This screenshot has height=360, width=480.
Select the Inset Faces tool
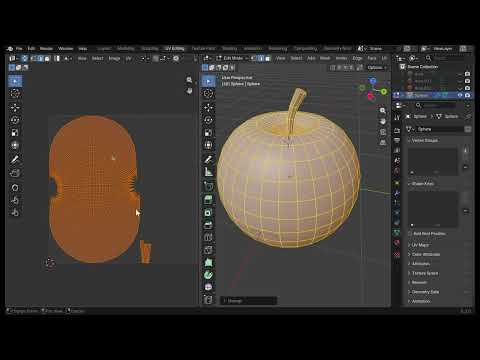[208, 213]
